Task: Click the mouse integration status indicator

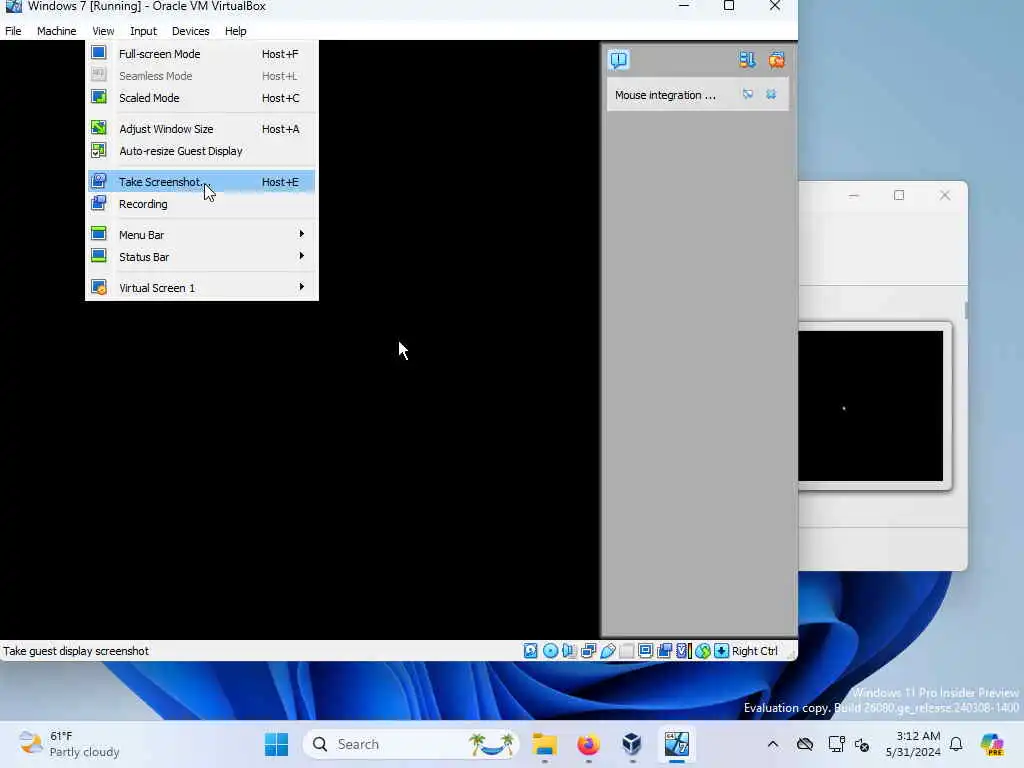Action: tap(703, 651)
